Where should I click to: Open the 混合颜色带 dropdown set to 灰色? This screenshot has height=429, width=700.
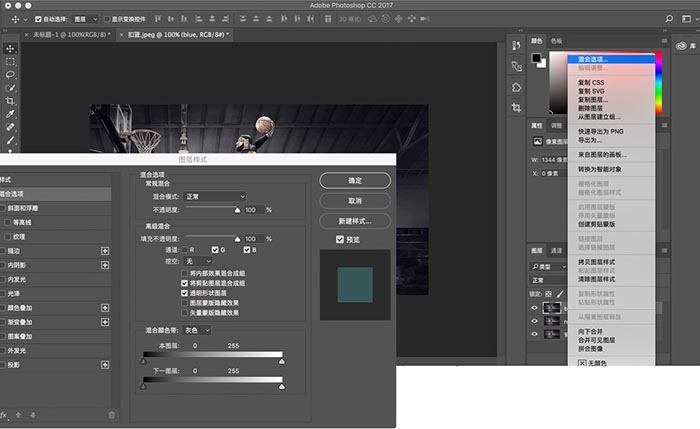(198, 329)
